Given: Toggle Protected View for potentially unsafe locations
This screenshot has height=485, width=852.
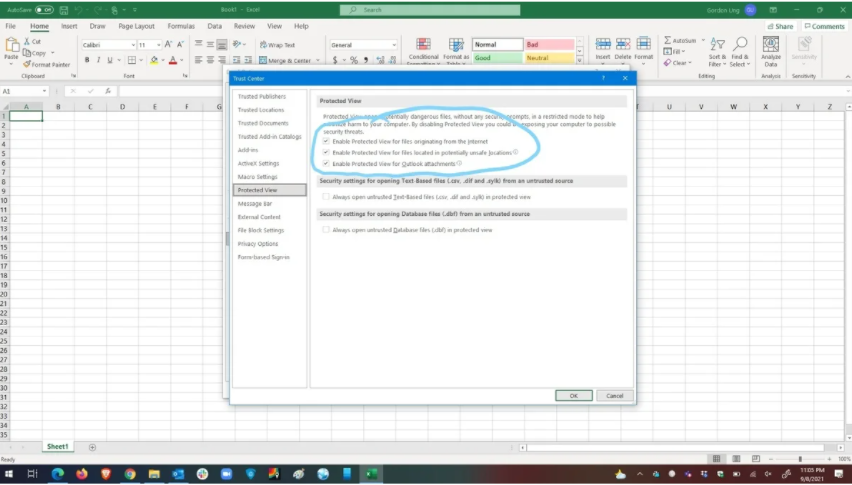Looking at the screenshot, I should coord(326,152).
